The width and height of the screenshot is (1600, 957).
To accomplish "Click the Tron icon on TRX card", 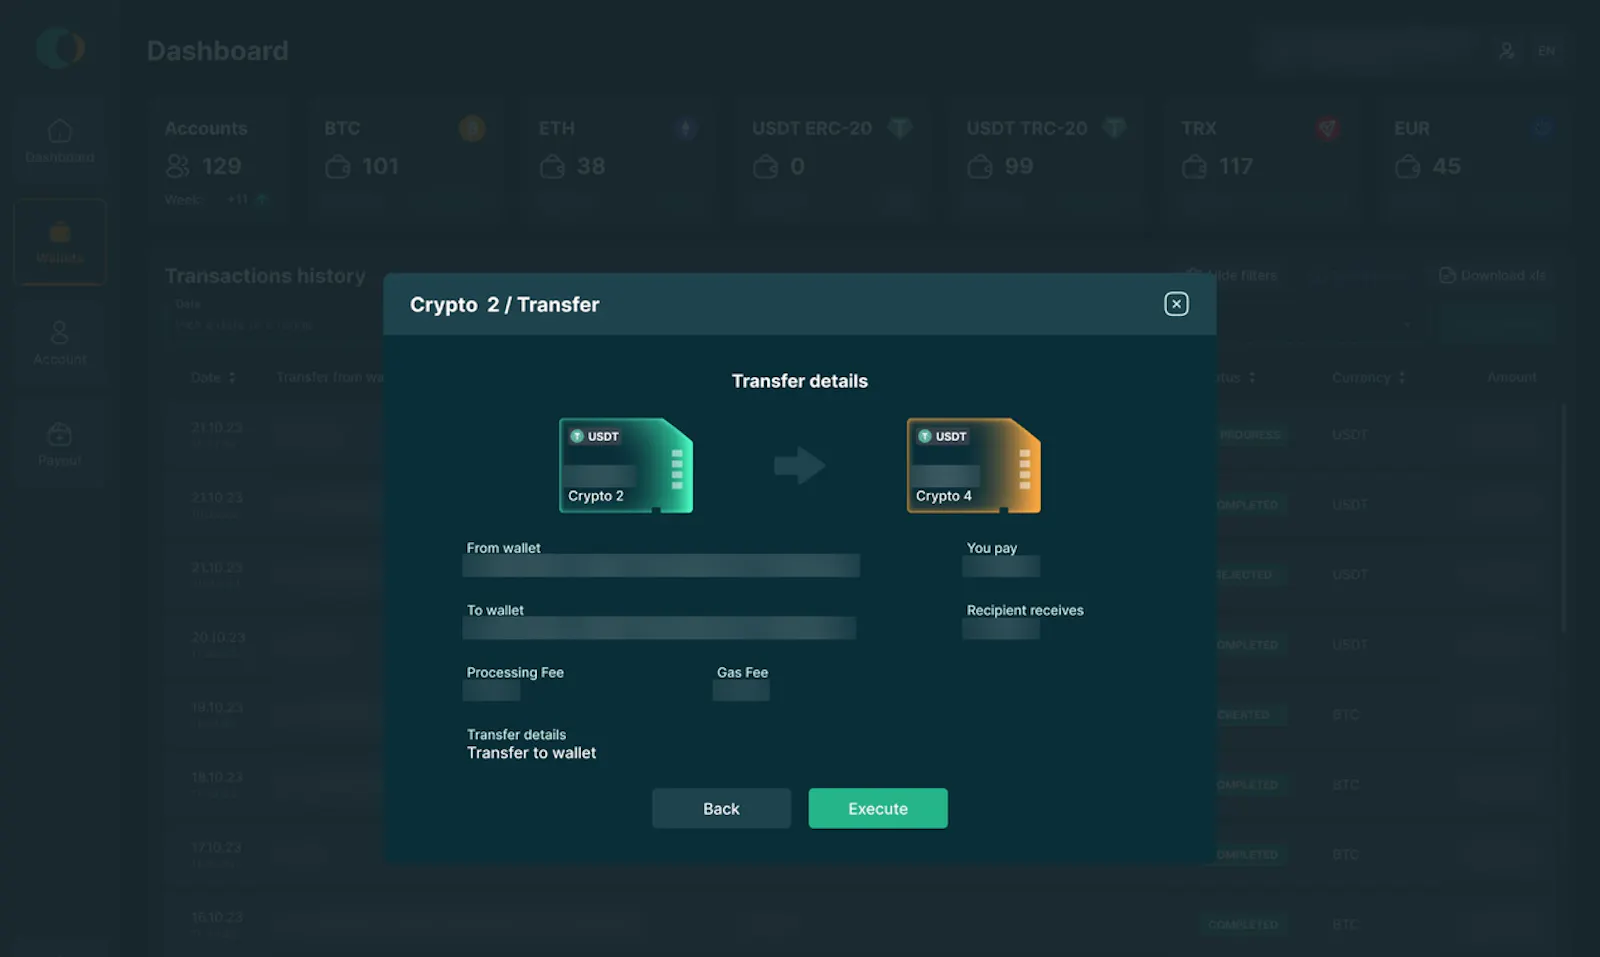I will [1328, 128].
